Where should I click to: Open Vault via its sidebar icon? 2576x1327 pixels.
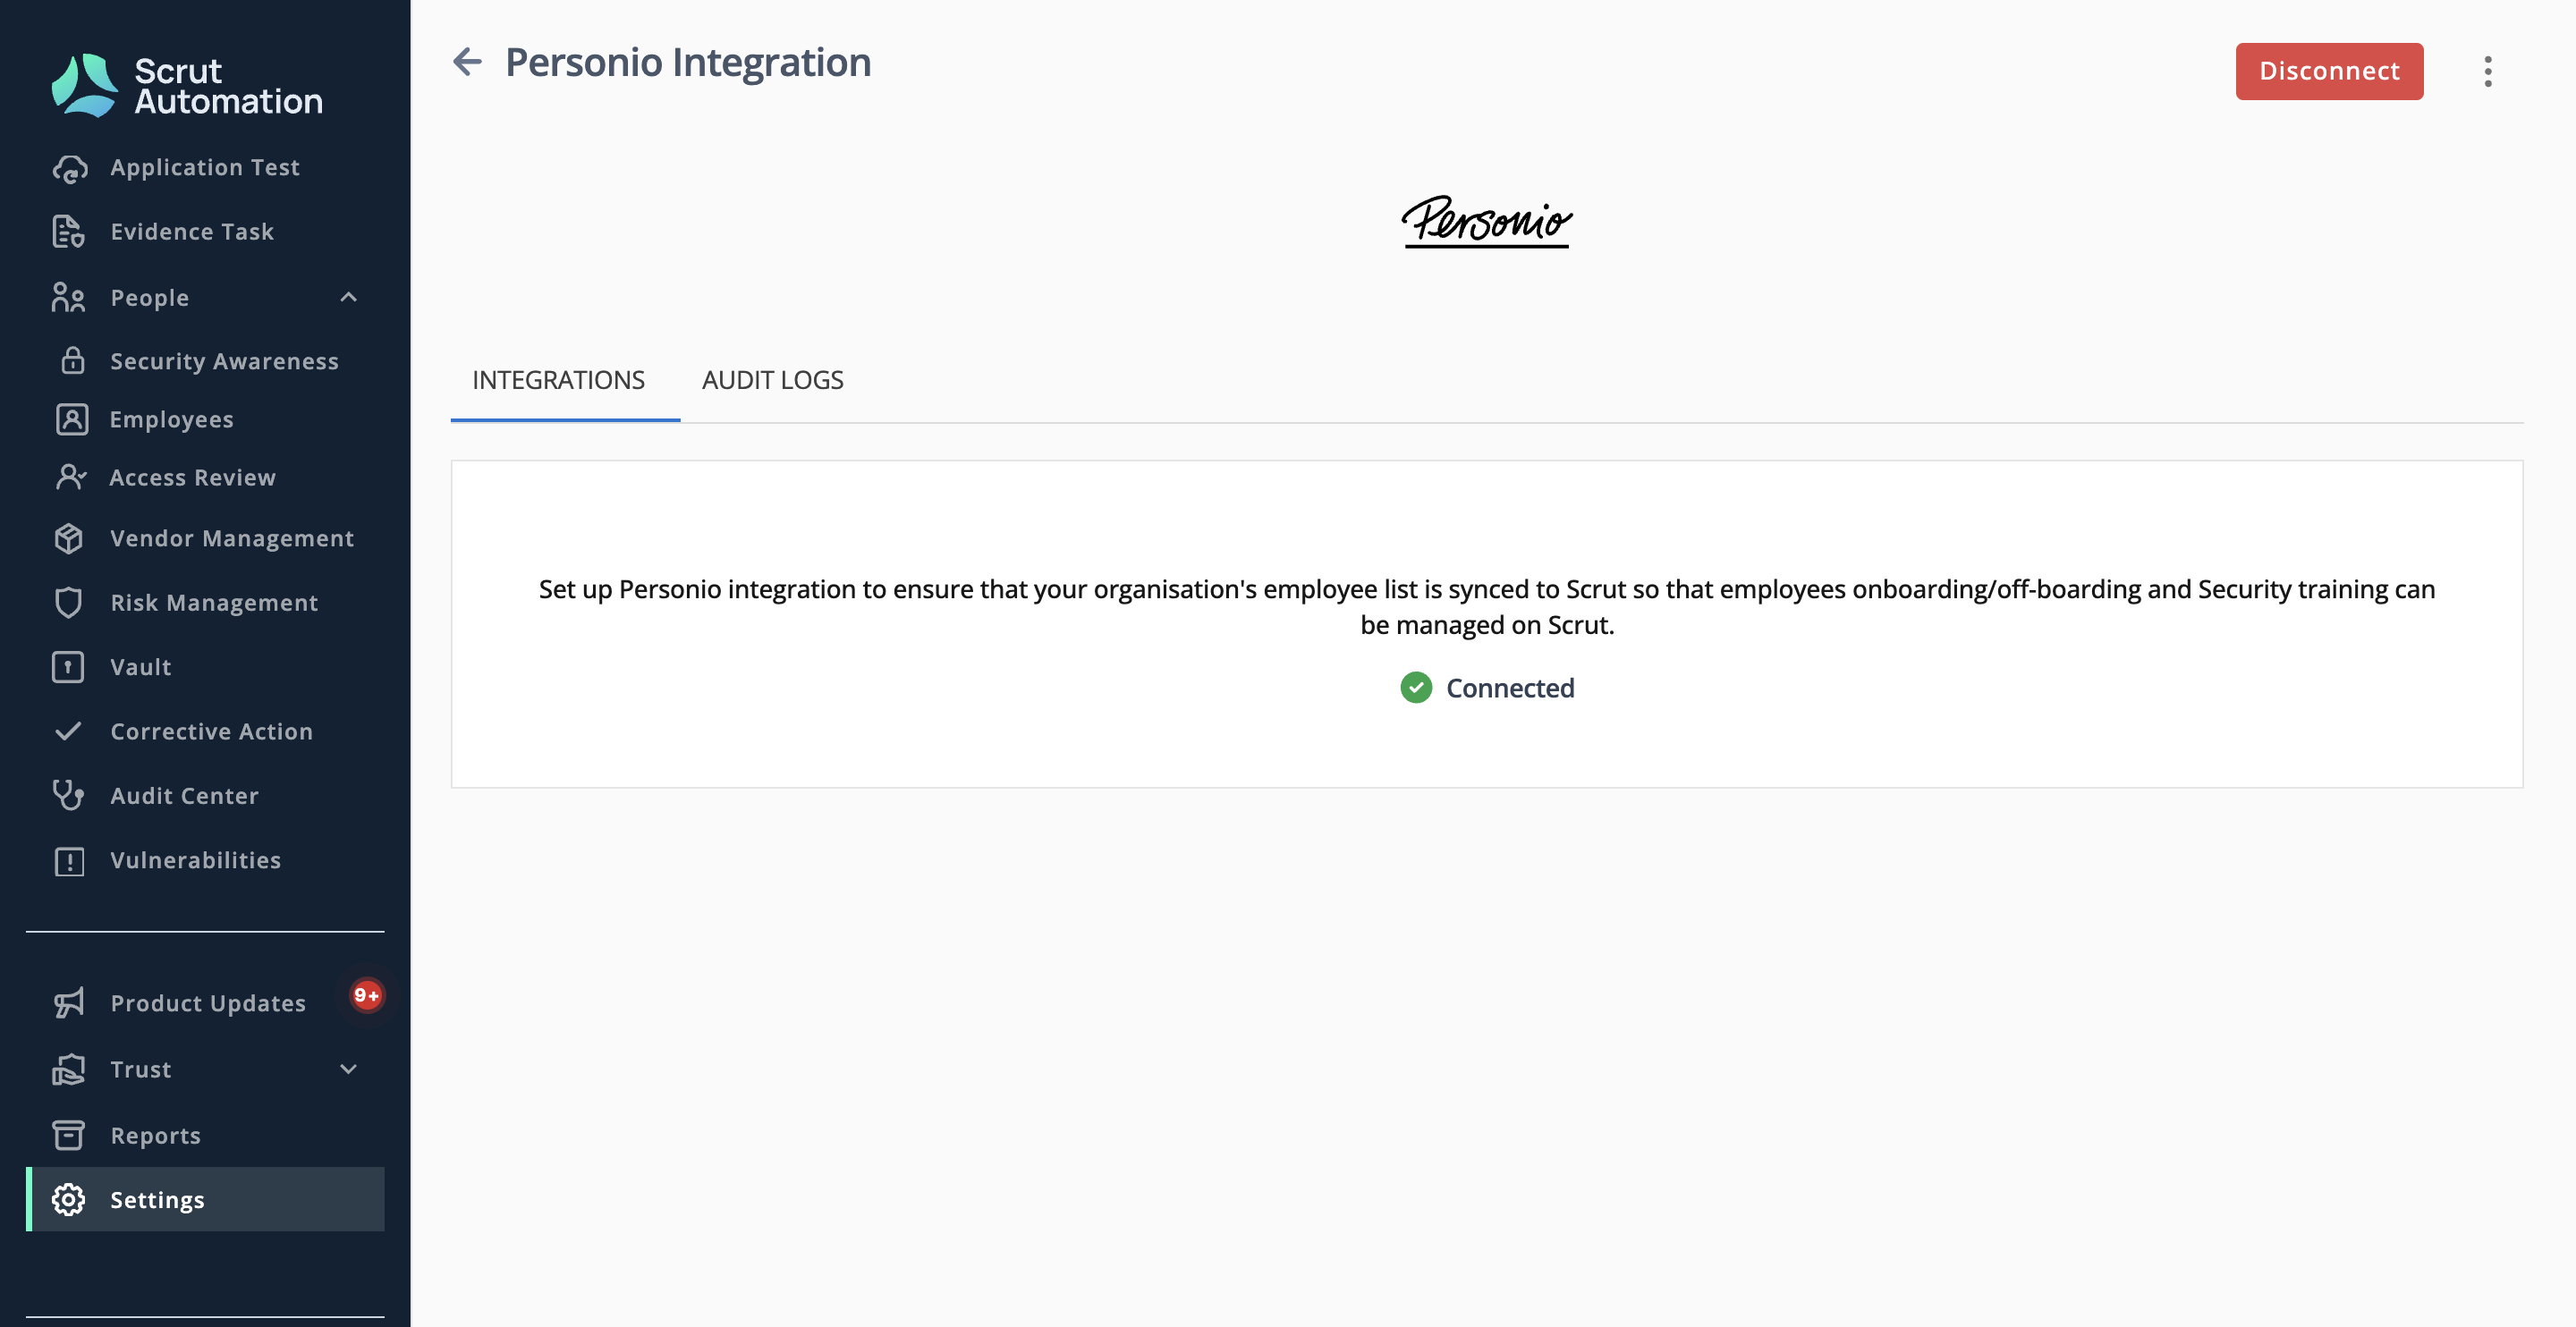68,667
